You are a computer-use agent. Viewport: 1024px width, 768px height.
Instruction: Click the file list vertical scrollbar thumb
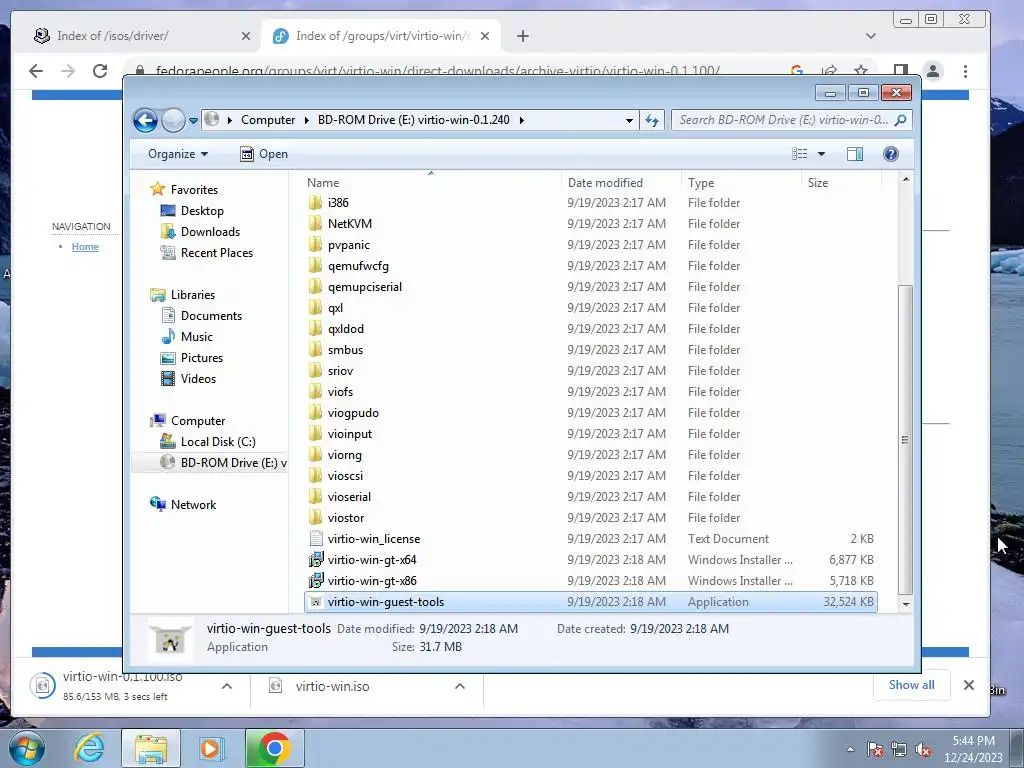click(x=905, y=440)
